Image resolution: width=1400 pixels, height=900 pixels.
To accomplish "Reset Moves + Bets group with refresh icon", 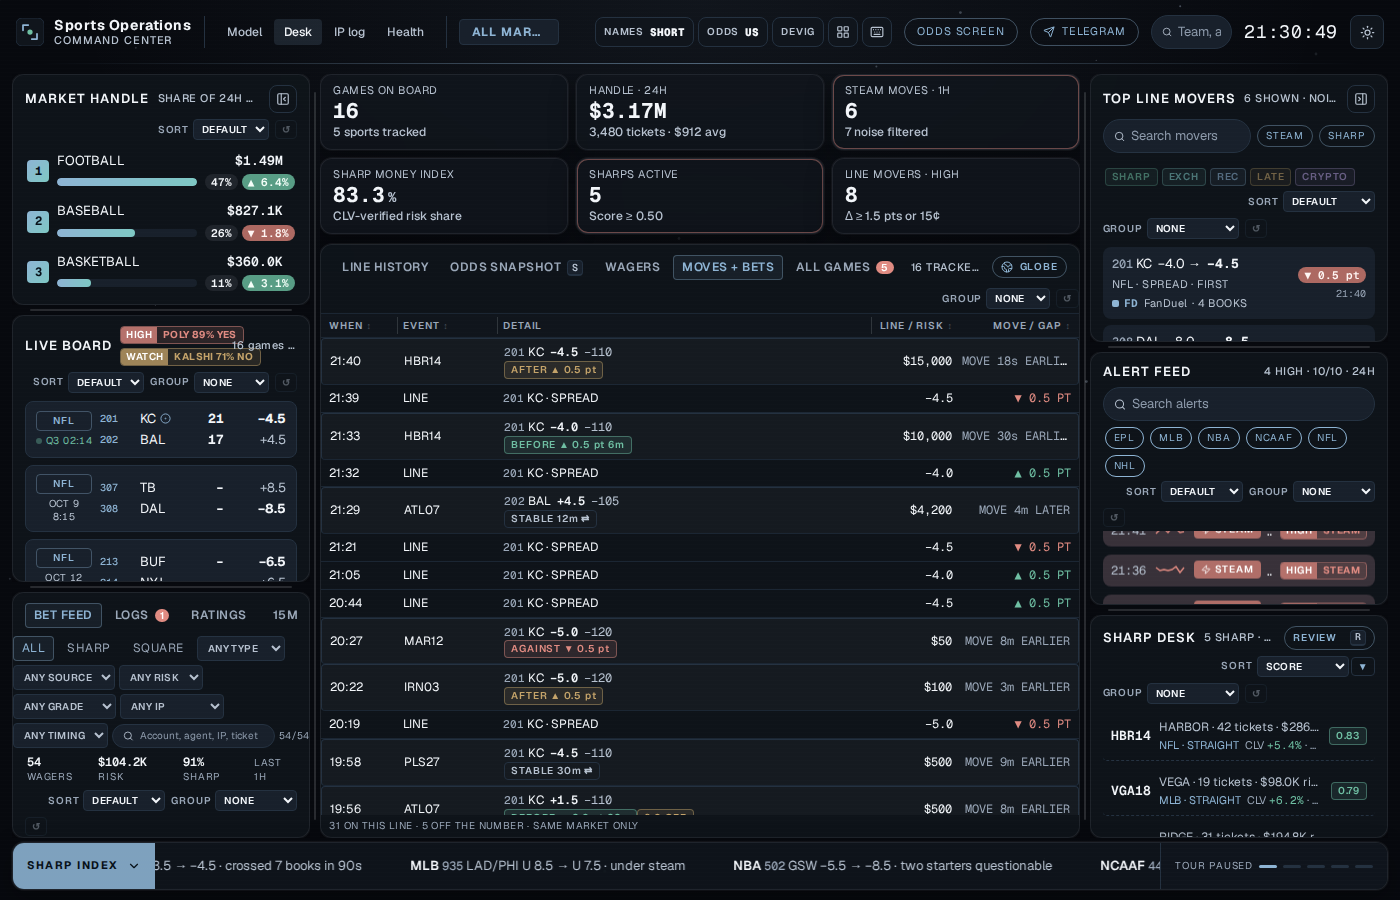I will (x=1066, y=299).
